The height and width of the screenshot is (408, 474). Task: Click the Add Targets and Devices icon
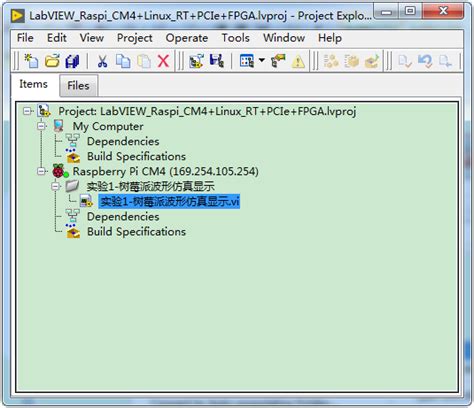point(196,61)
